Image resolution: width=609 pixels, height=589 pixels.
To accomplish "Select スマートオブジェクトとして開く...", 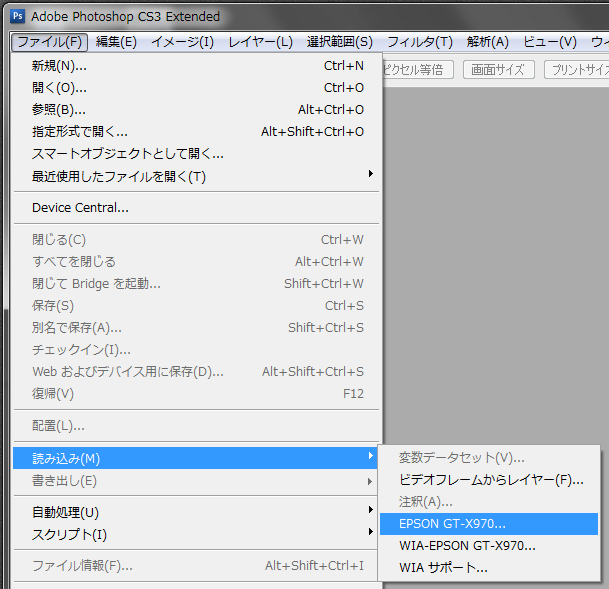I will [196, 154].
